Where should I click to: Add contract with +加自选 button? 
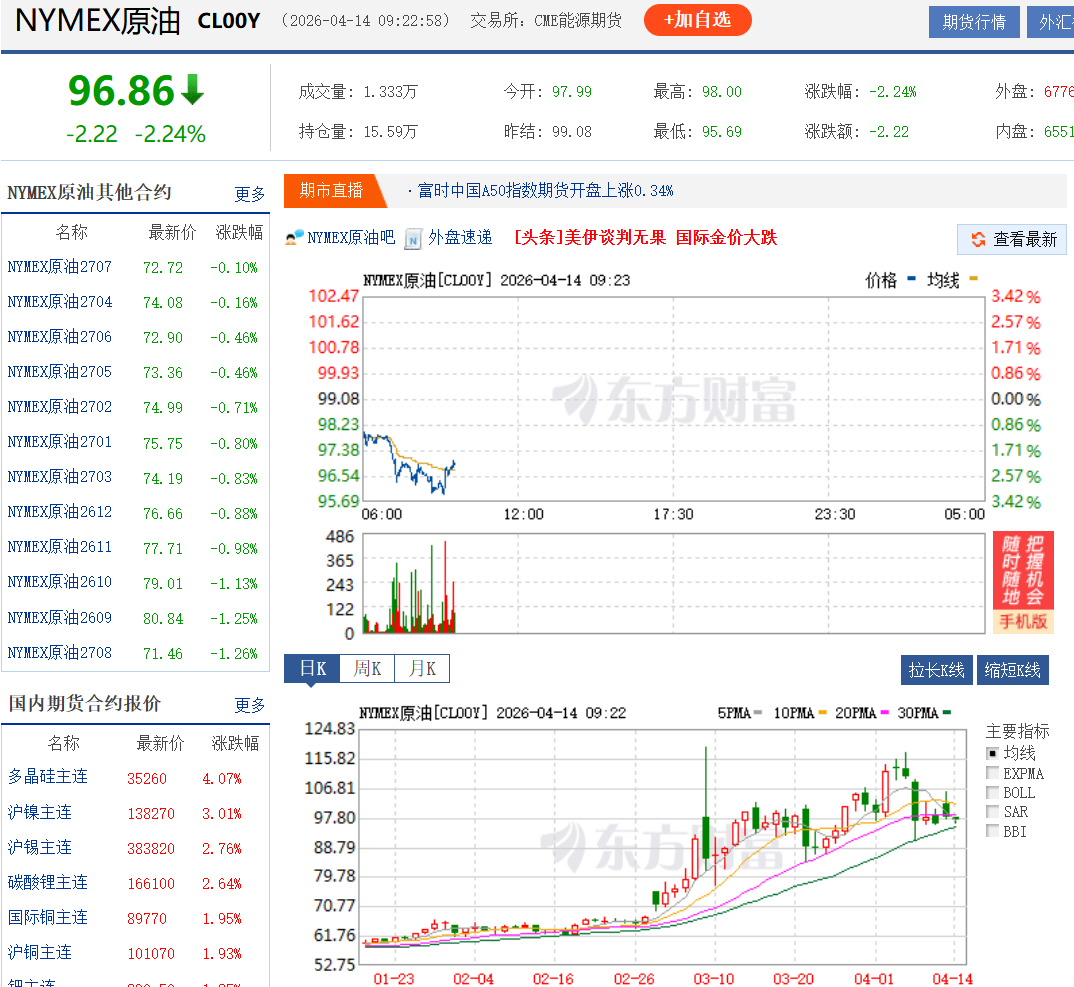[x=697, y=20]
